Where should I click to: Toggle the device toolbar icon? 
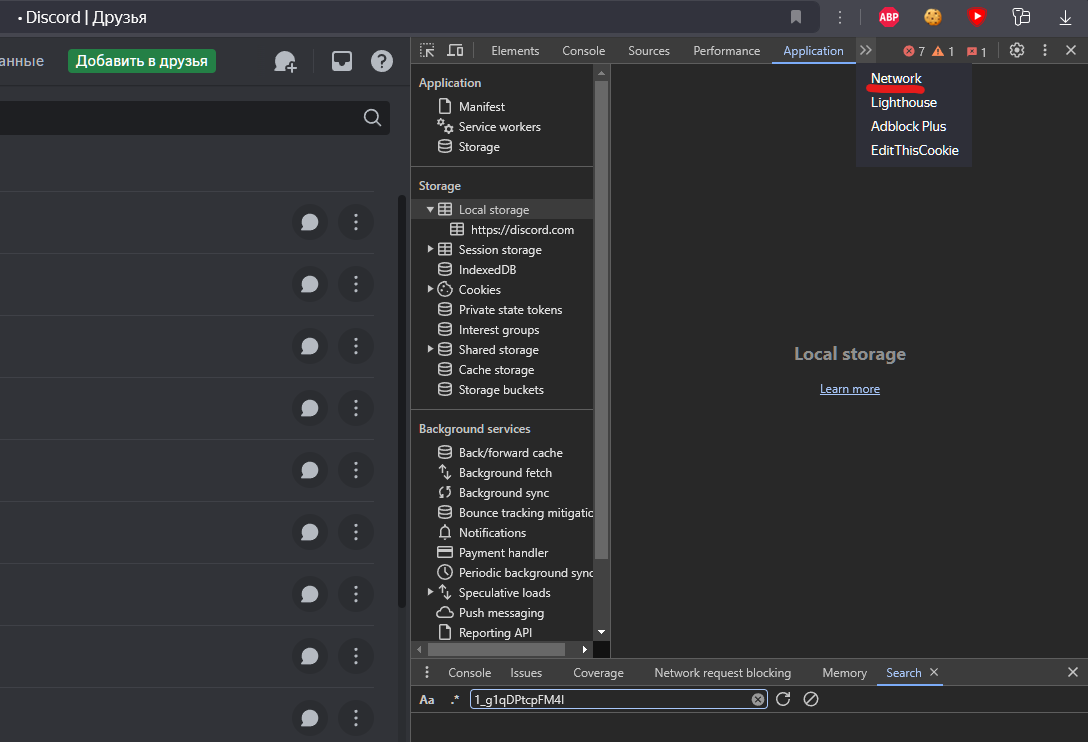point(455,50)
